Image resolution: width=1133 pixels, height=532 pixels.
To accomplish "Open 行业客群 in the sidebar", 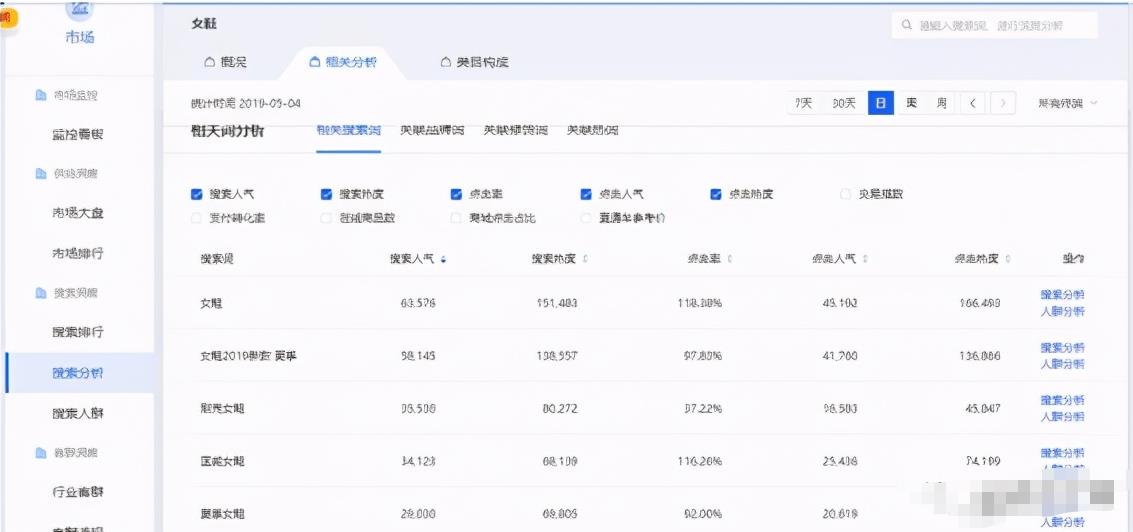I will pos(78,492).
